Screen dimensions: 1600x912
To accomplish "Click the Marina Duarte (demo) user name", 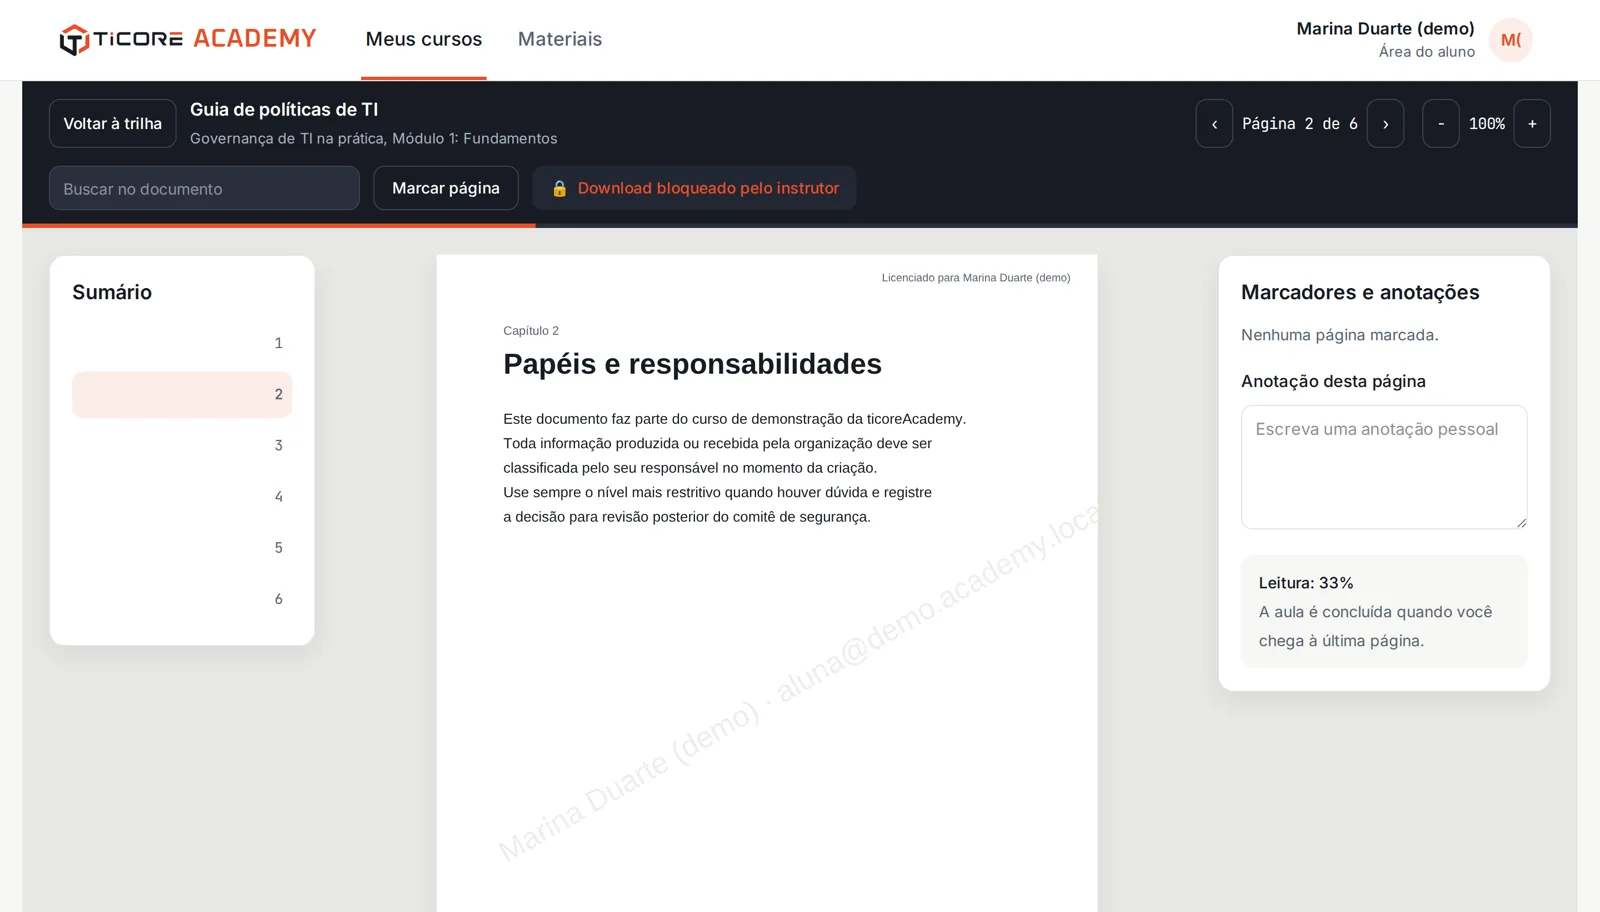I will 1385,29.
